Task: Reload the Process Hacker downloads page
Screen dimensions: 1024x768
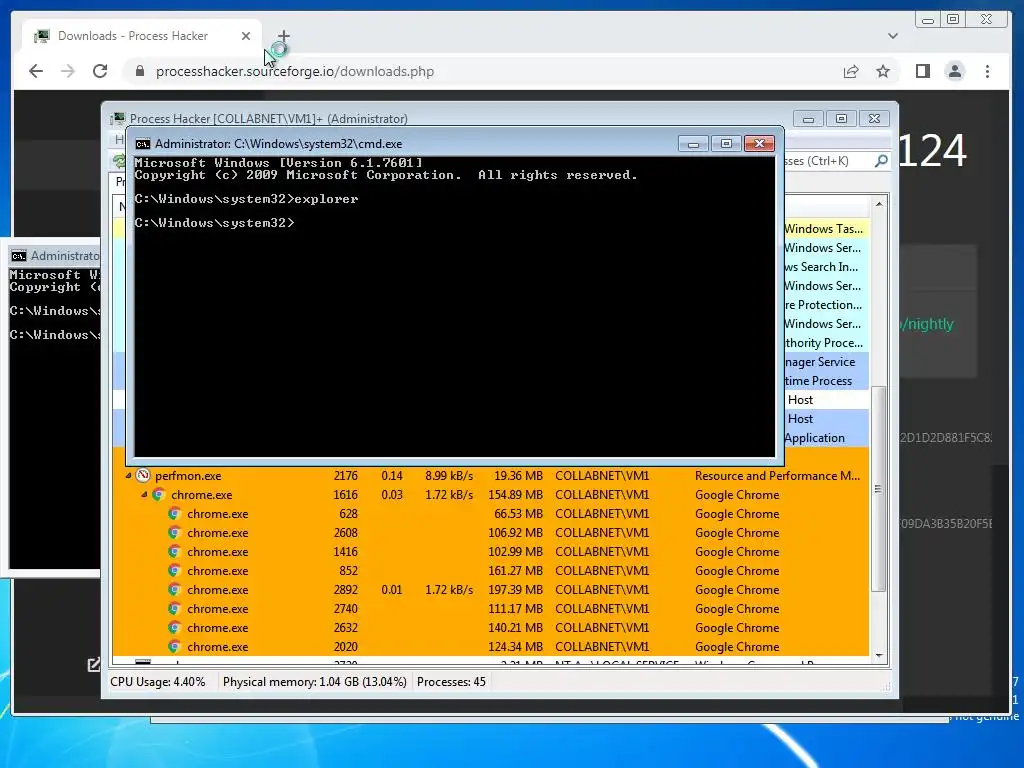Action: [100, 71]
